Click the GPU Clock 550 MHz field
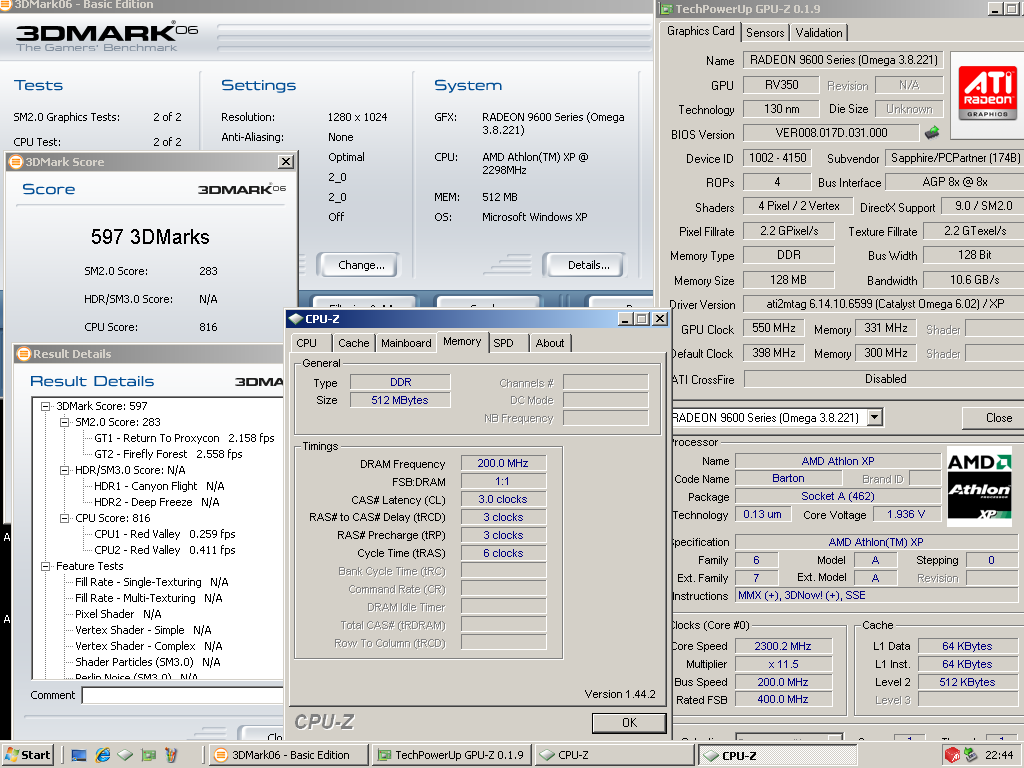 click(774, 328)
